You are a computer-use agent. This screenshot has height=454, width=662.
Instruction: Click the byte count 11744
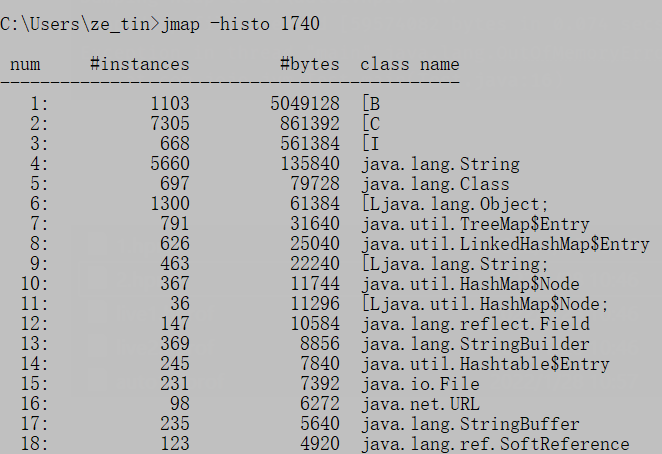pos(315,283)
